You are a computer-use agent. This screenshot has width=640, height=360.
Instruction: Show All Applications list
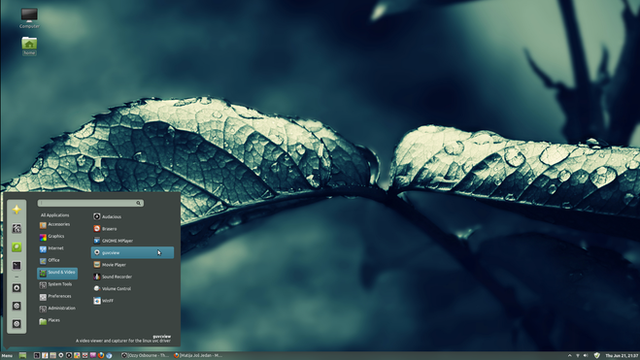coord(55,215)
